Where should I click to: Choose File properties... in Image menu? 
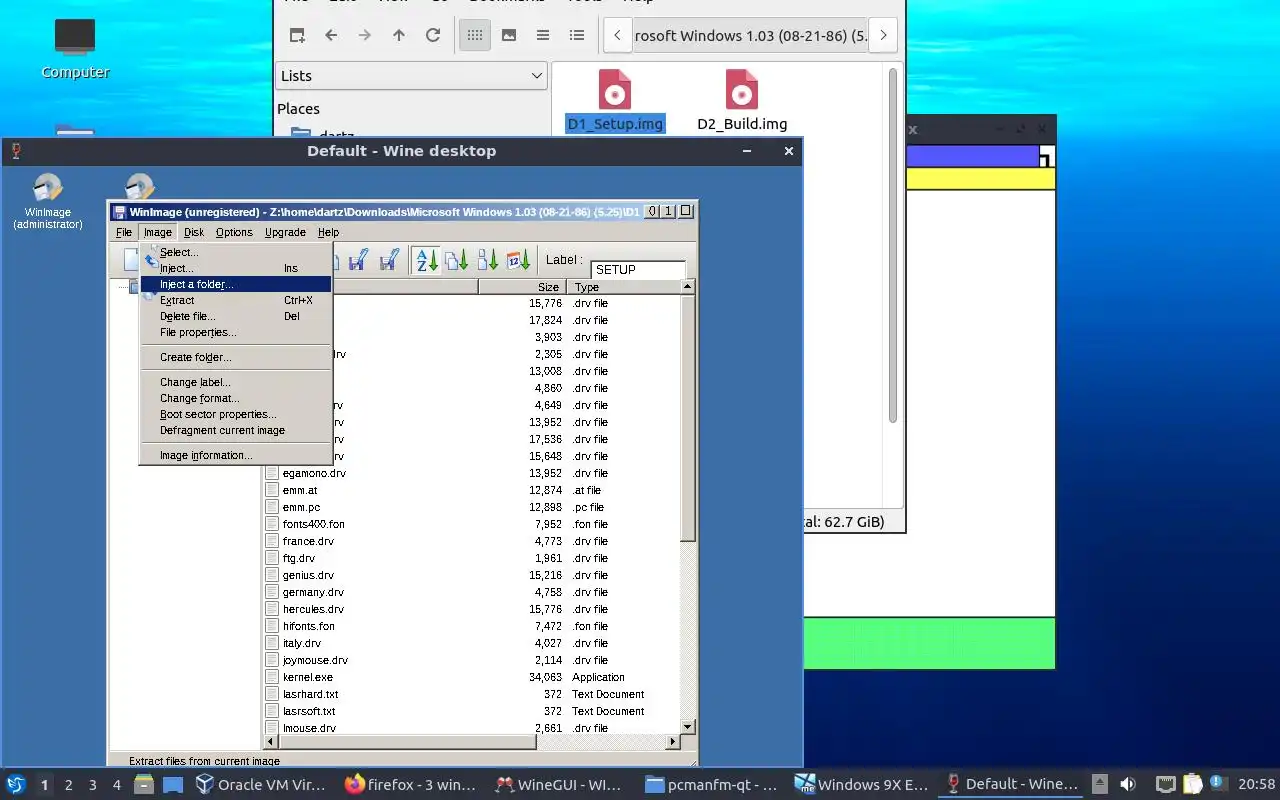(x=235, y=332)
